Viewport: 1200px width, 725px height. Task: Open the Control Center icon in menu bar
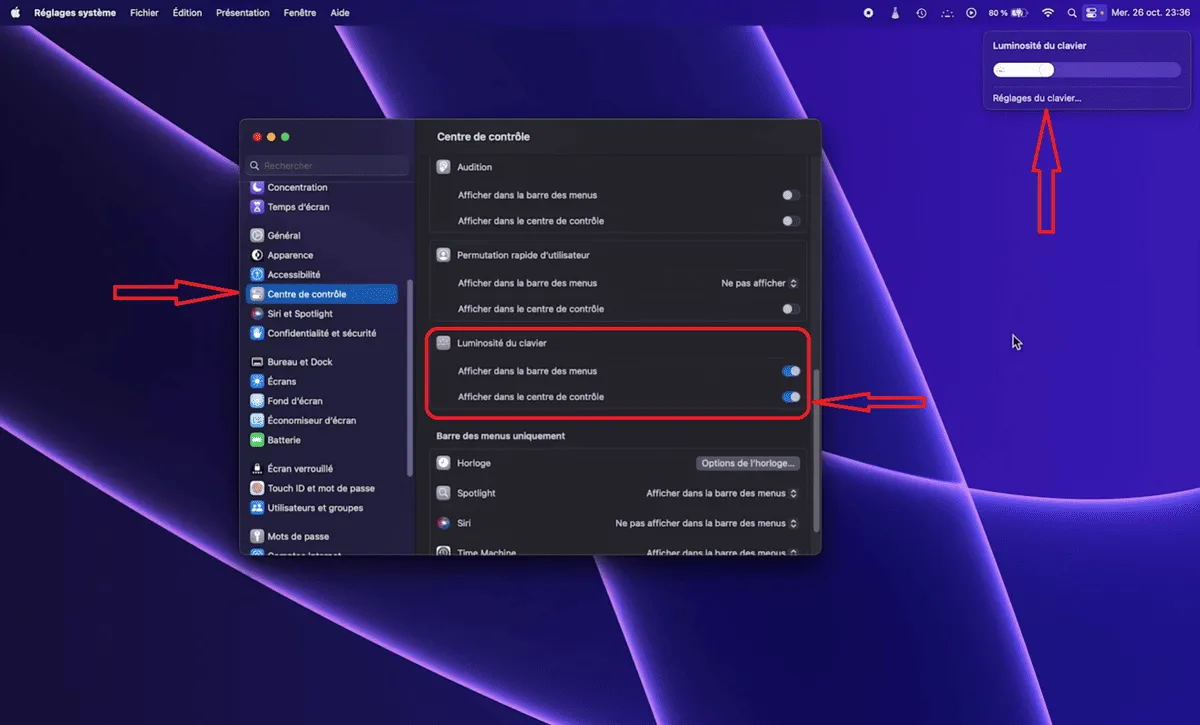pos(1092,13)
